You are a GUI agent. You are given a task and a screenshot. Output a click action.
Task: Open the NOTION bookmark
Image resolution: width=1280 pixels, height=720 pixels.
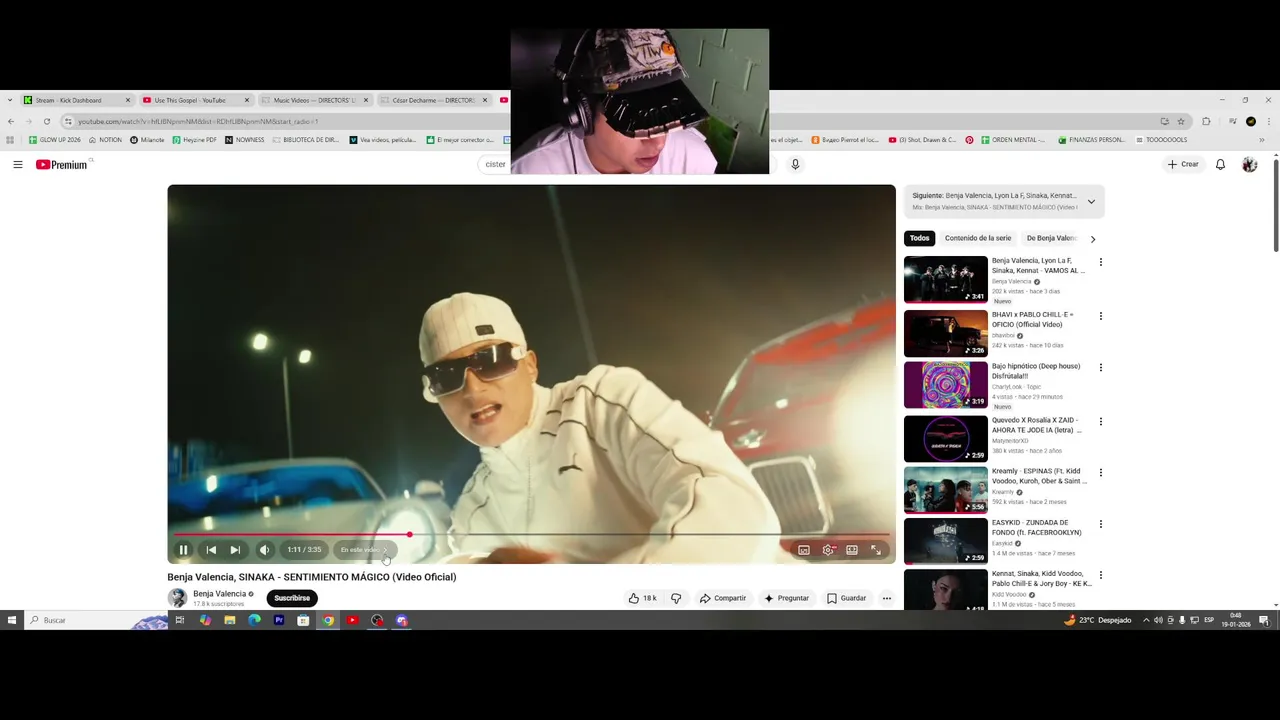[105, 140]
